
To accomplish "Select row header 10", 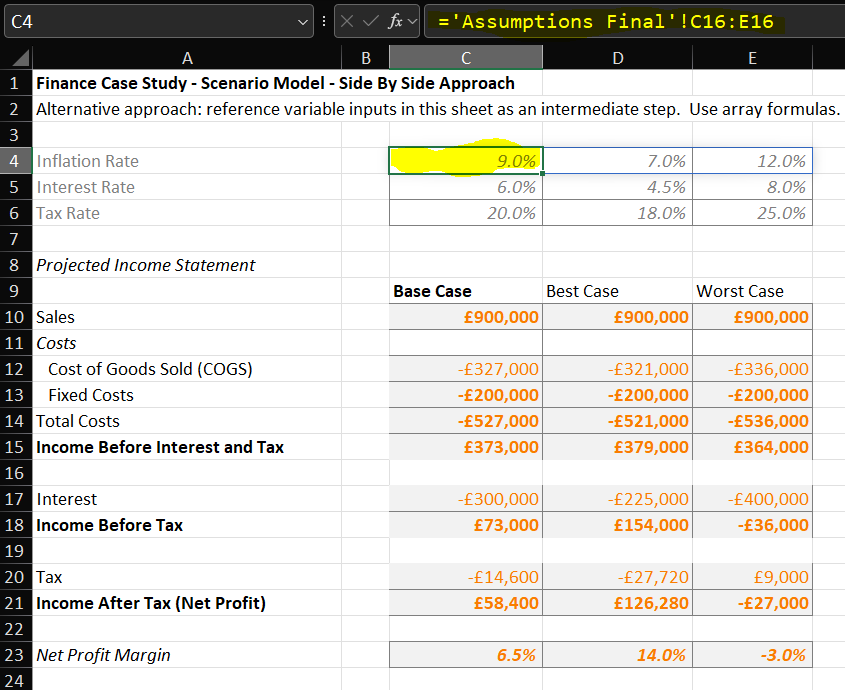I will tap(16, 317).
